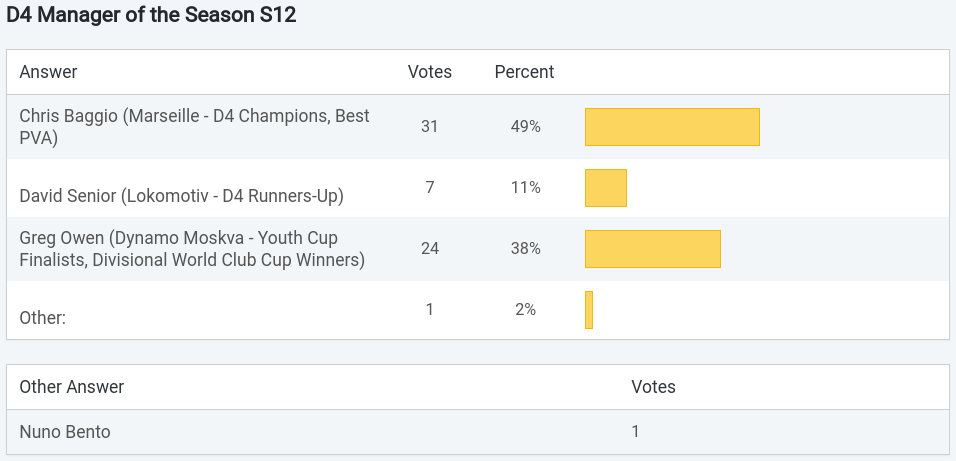Click the Chris Baggio percentage bar

pos(672,127)
